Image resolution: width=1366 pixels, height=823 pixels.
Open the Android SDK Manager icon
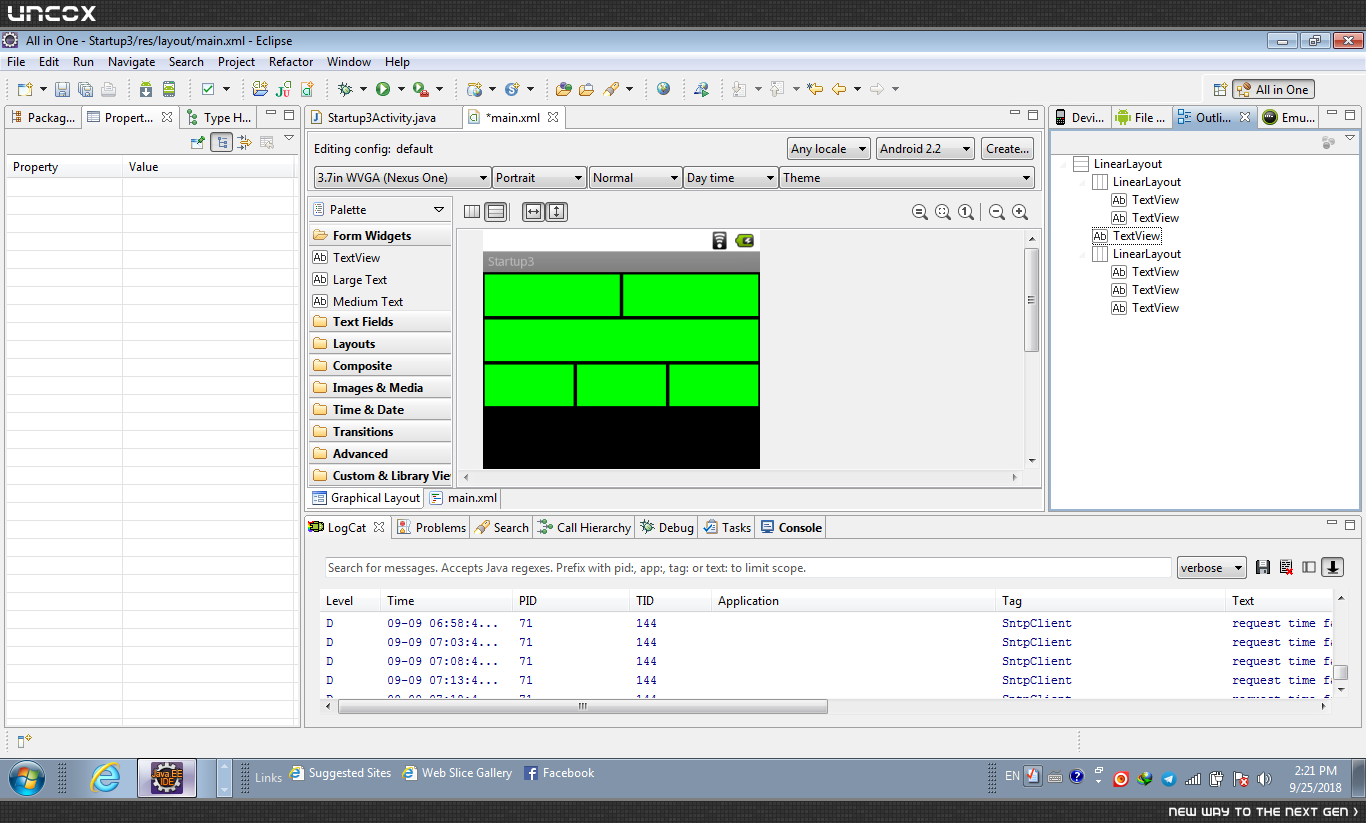146,89
